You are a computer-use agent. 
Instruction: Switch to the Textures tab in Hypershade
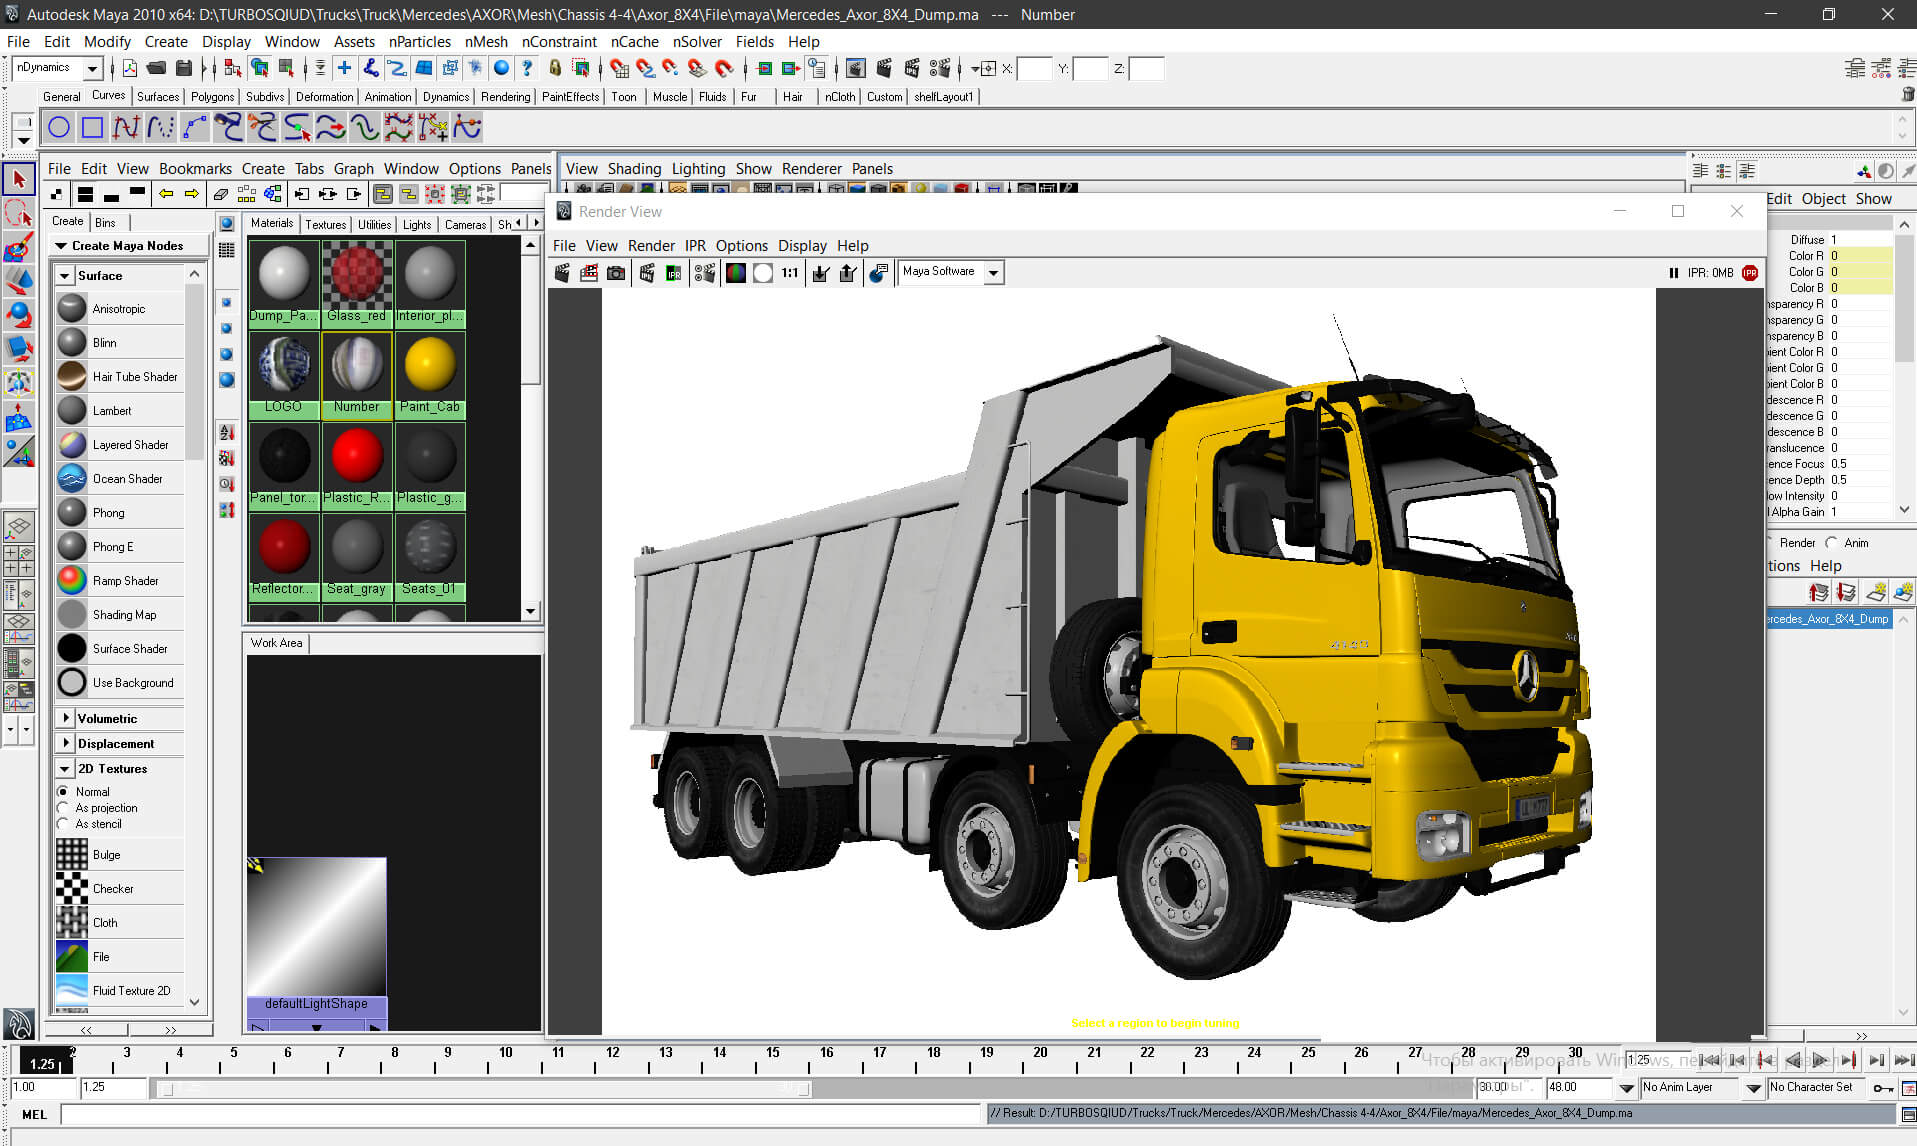pos(325,224)
